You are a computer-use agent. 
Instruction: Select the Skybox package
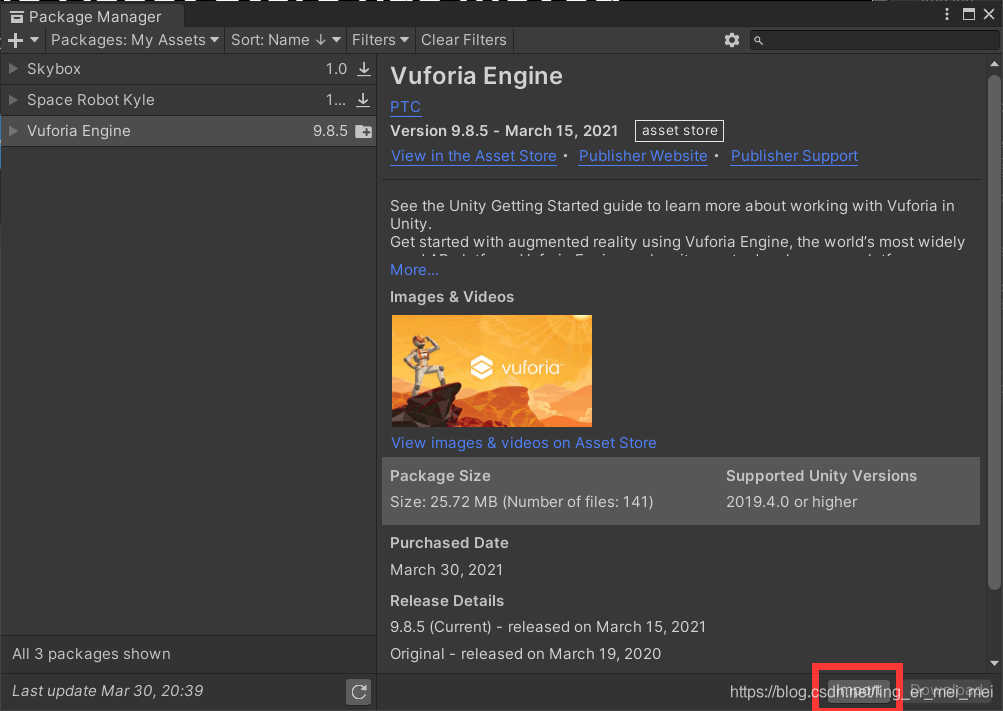pos(188,69)
